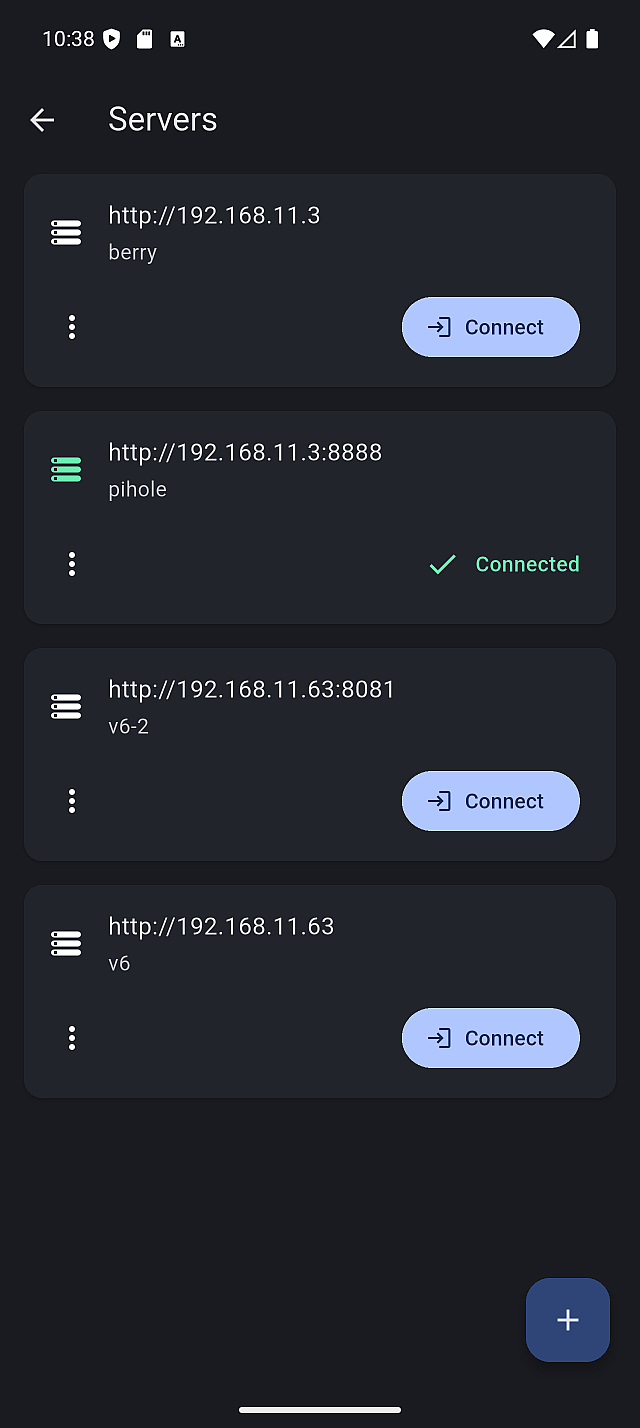Viewport: 640px width, 1428px height.
Task: Open the berry server options menu
Action: pos(72,327)
